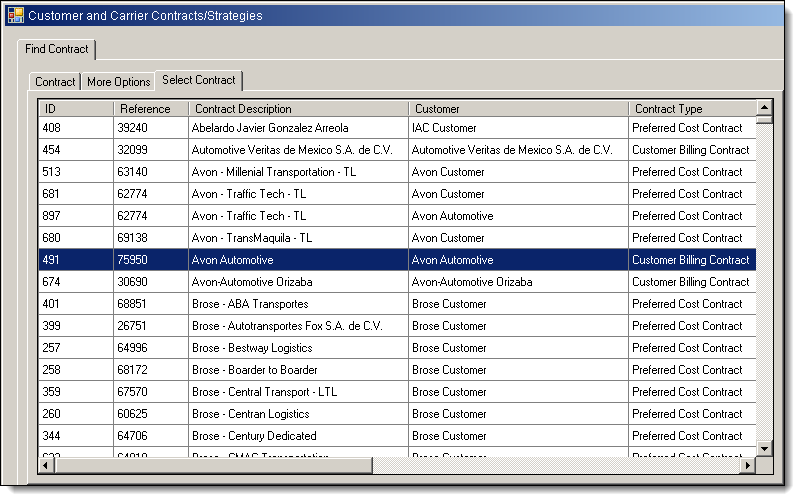Screen dimensions: 800x501
Task: Select Brose - Bestway Logistics contract
Action: click(x=298, y=347)
